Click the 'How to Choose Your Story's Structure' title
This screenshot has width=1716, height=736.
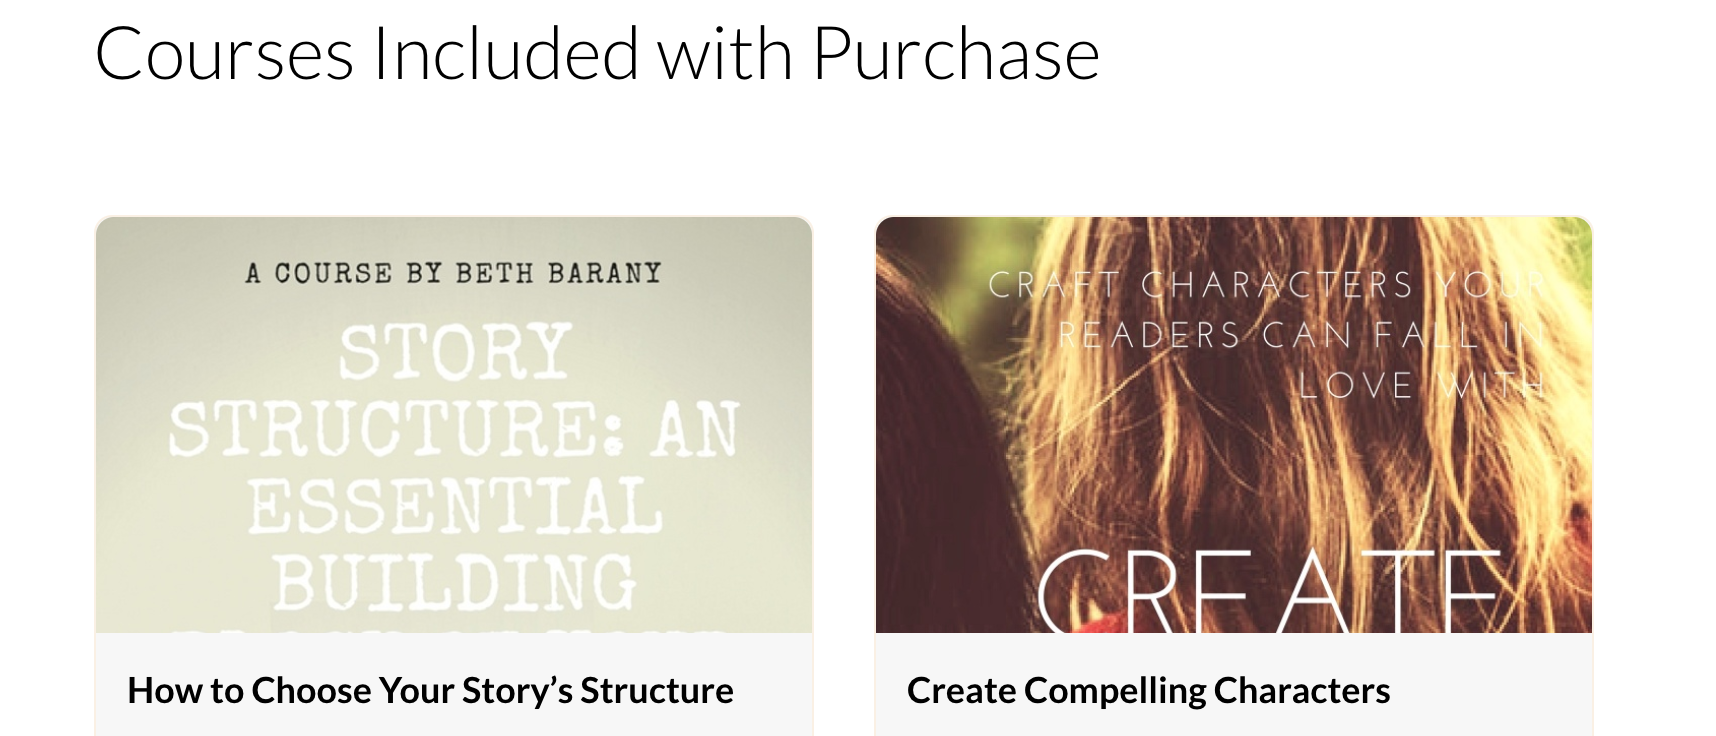click(x=430, y=691)
